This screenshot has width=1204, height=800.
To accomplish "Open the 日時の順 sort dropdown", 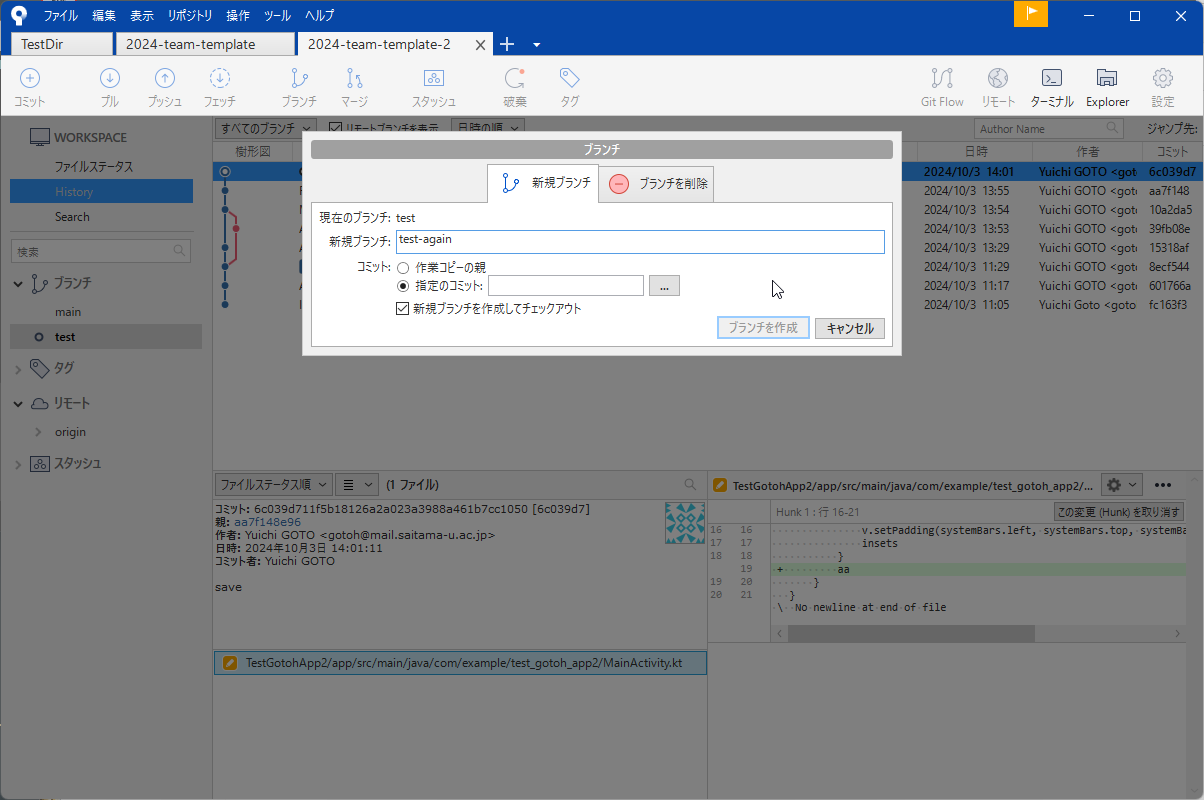I will coord(488,128).
